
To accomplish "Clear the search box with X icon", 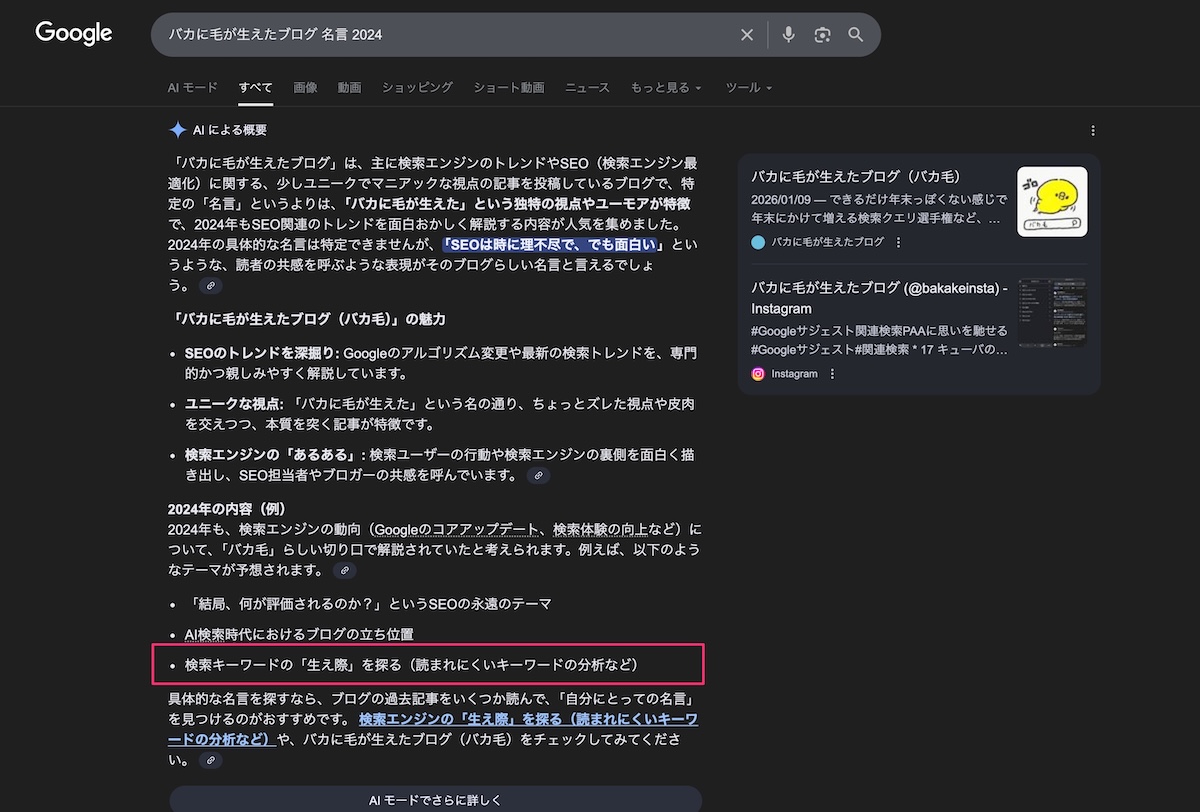I will (x=747, y=35).
